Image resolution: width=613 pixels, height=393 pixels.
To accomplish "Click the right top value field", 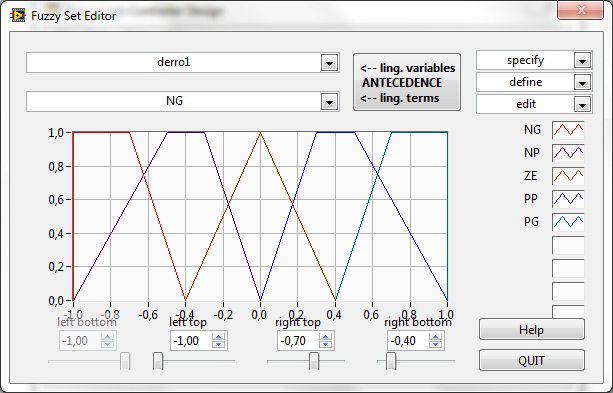I will pos(298,341).
